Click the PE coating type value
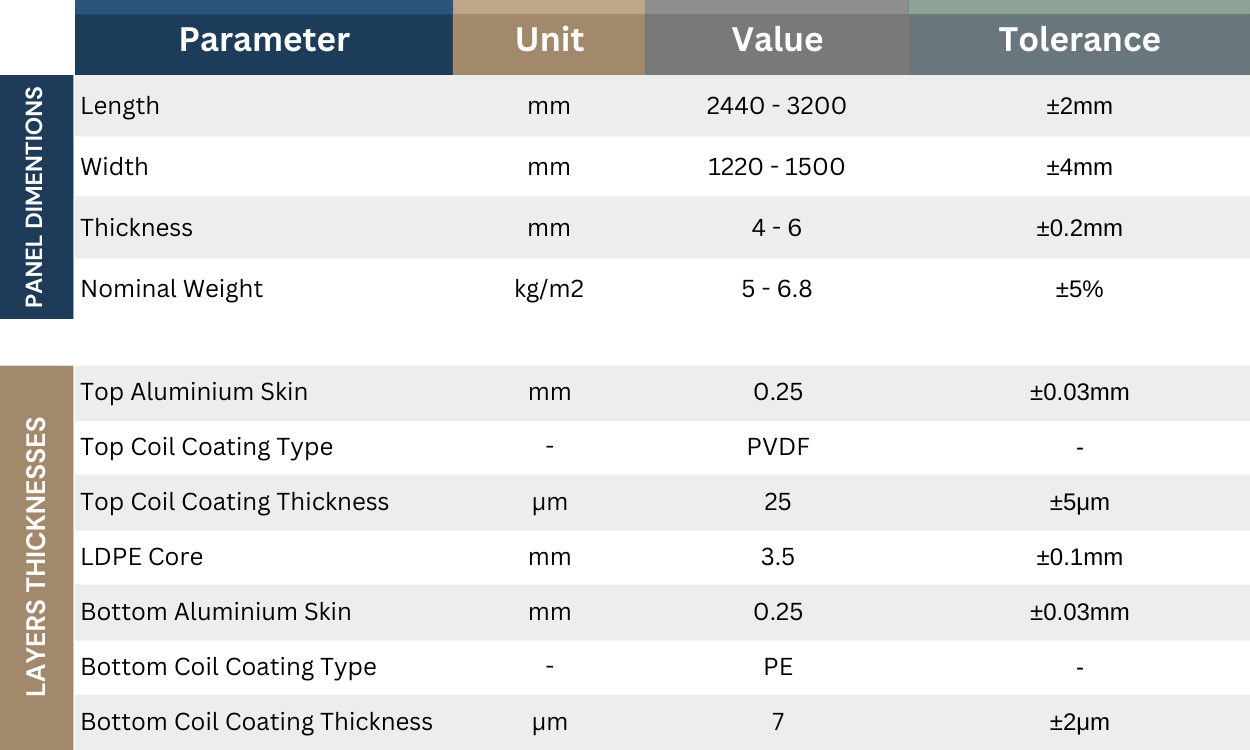Viewport: 1250px width, 750px height. click(x=777, y=667)
